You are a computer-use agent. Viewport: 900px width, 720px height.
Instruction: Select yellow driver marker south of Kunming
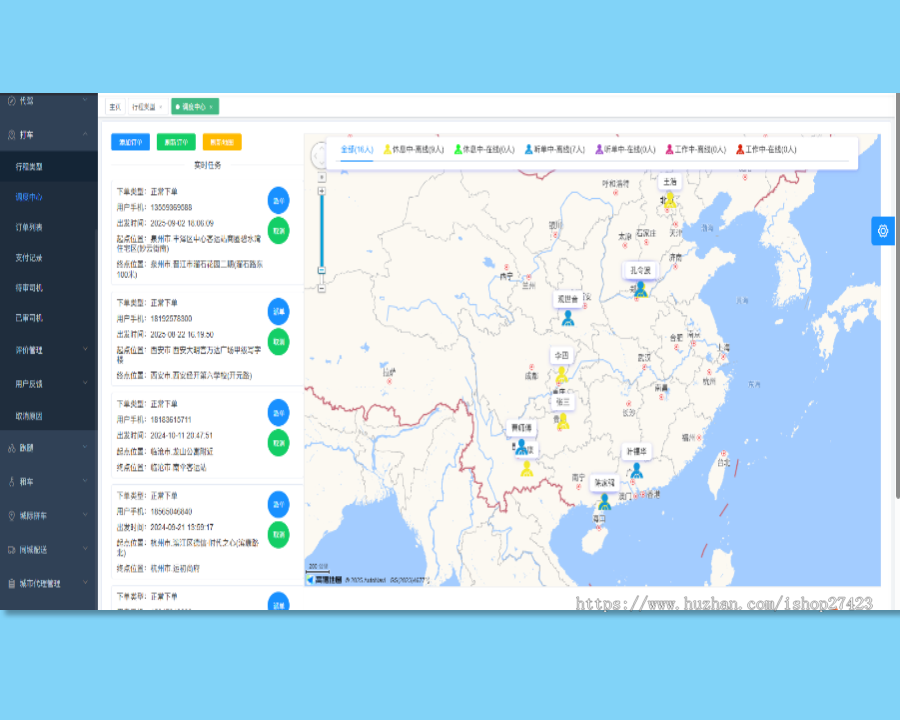[527, 469]
